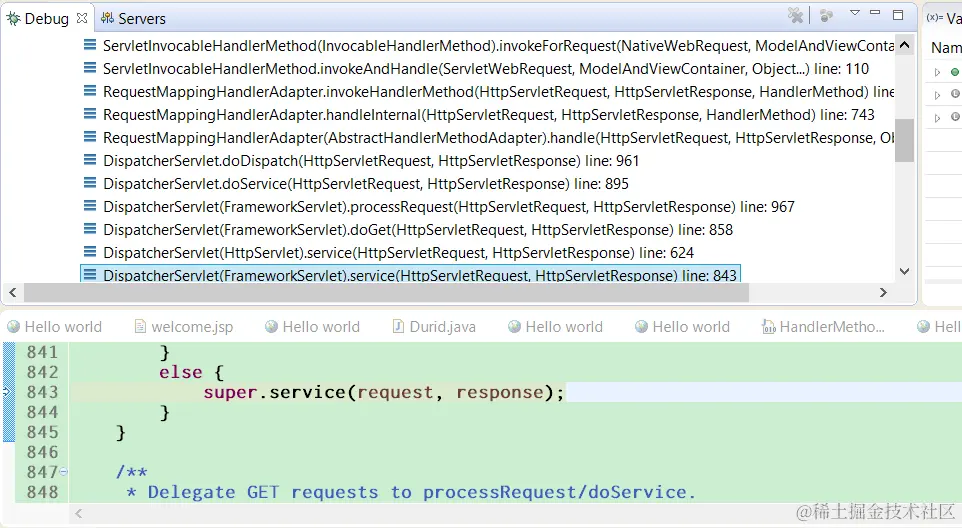Open the Hello world tab next to welcome.jsp
This screenshot has width=962, height=528.
click(313, 327)
